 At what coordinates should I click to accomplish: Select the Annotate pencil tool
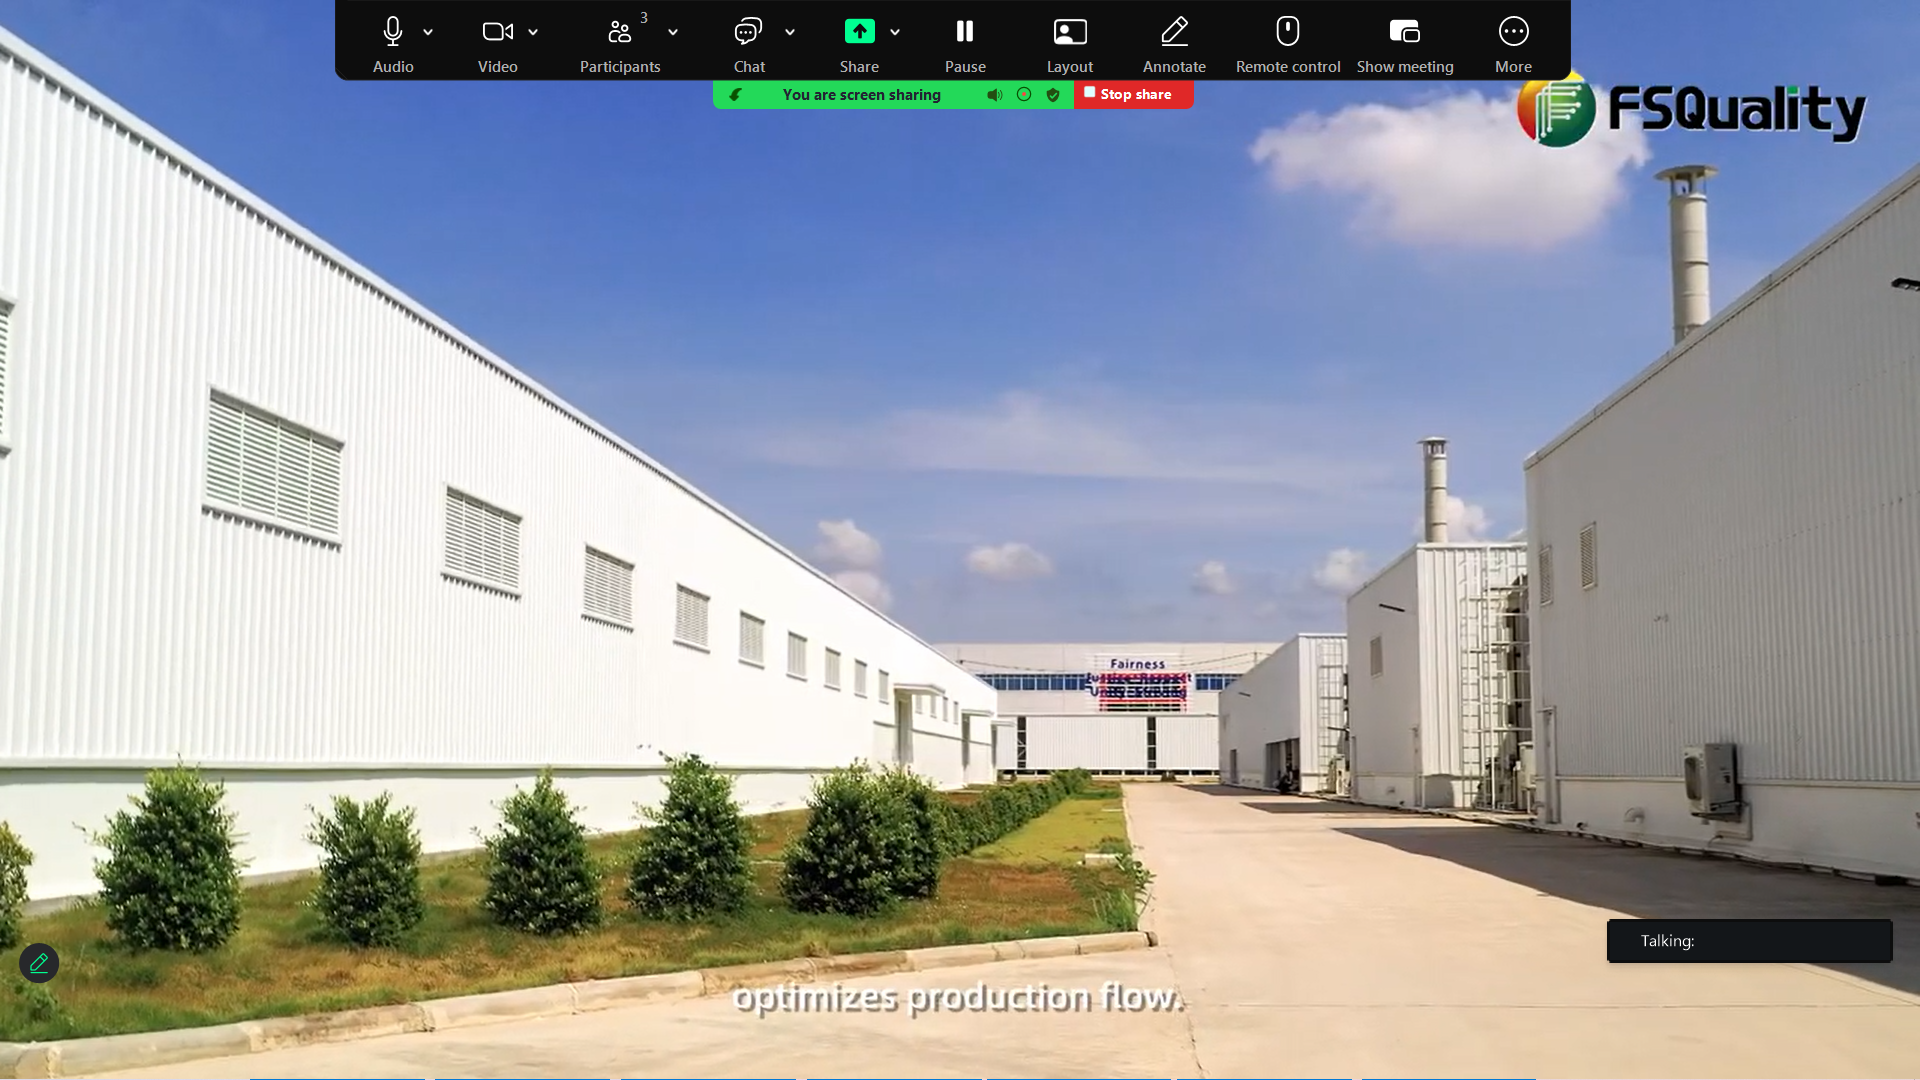click(1174, 33)
